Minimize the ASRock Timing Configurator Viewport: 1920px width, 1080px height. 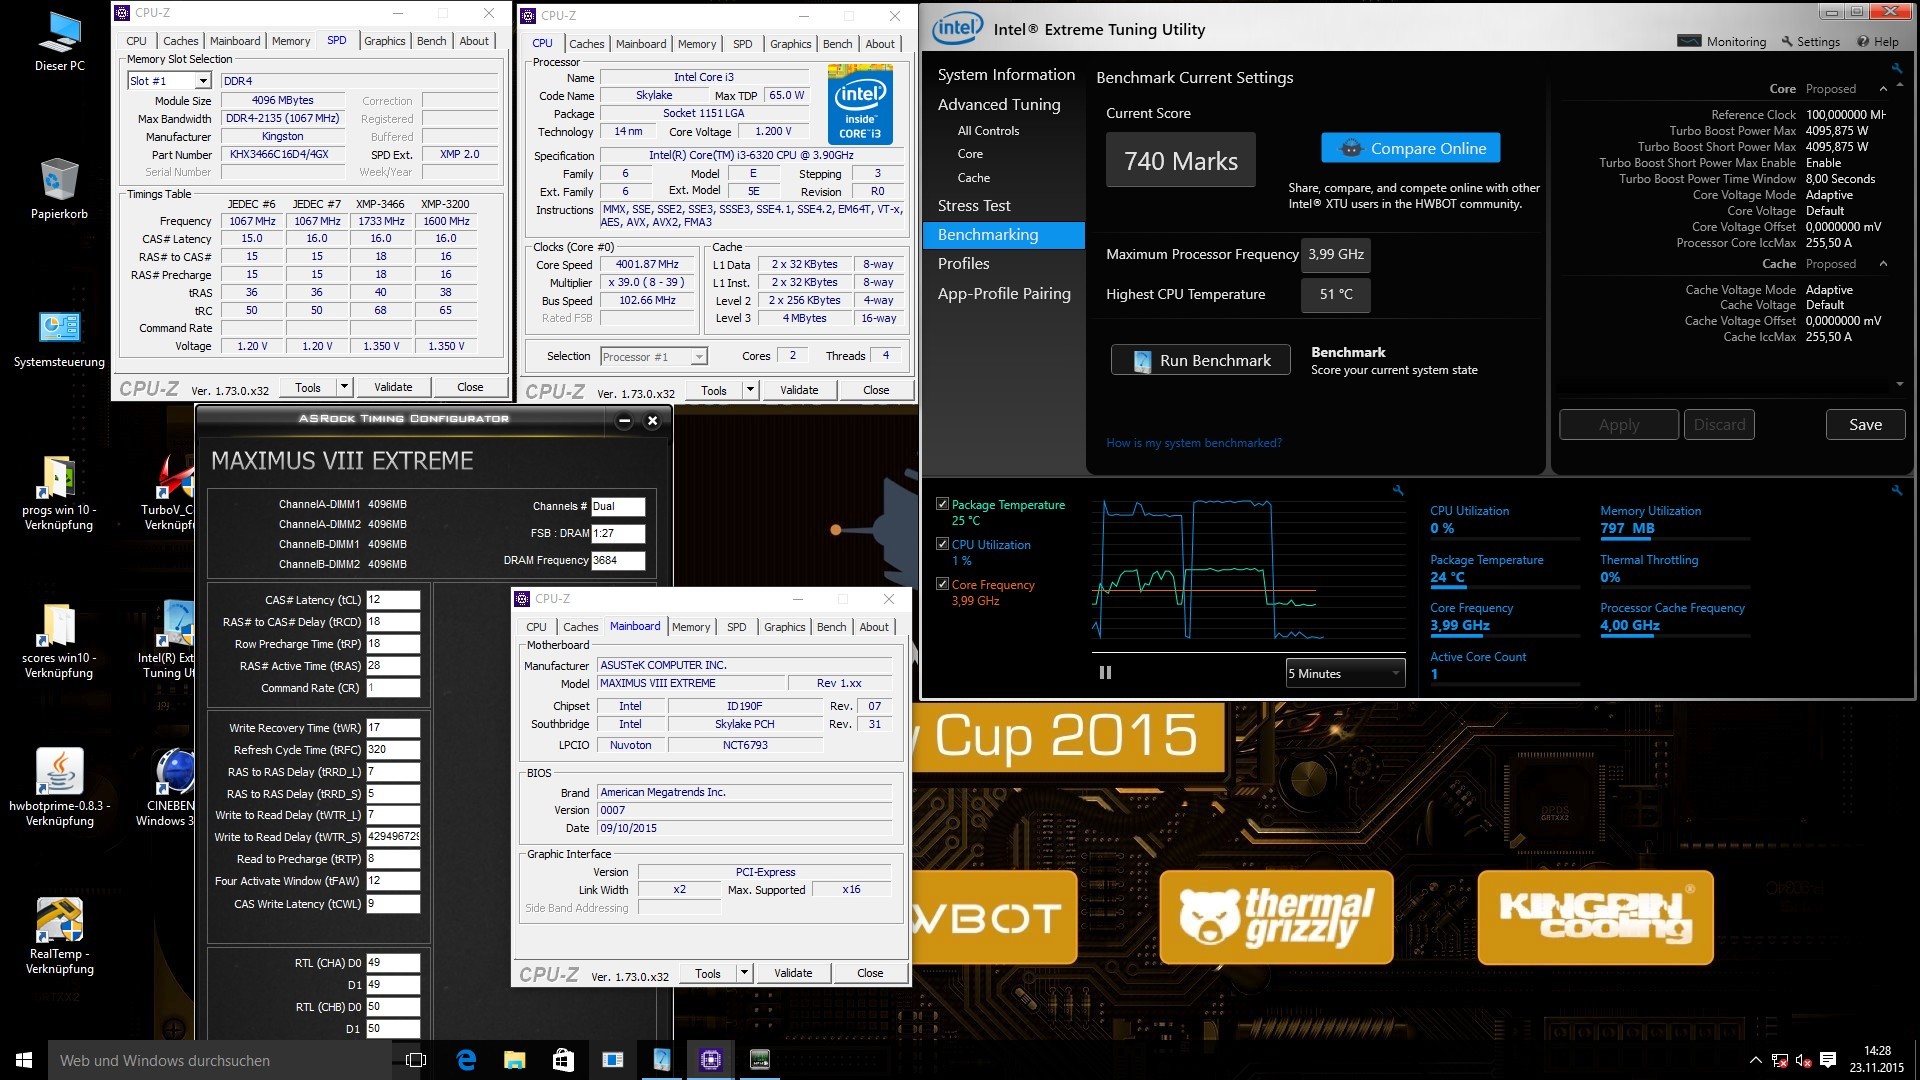coord(624,421)
